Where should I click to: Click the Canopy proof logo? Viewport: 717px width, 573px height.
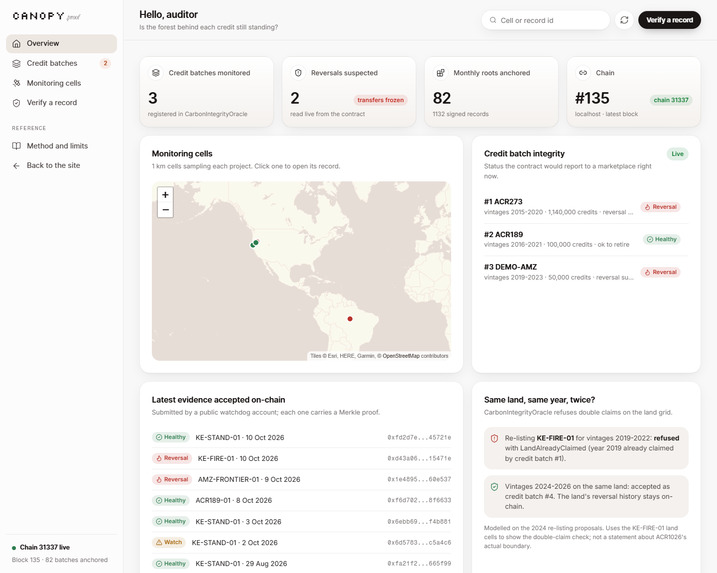pos(46,16)
